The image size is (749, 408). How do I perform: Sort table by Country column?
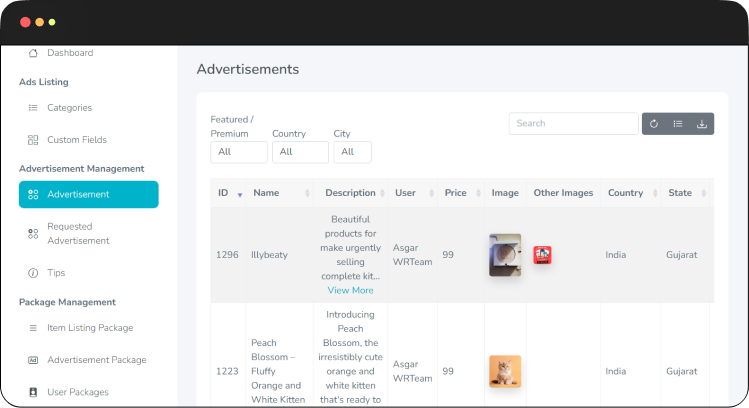(631, 193)
